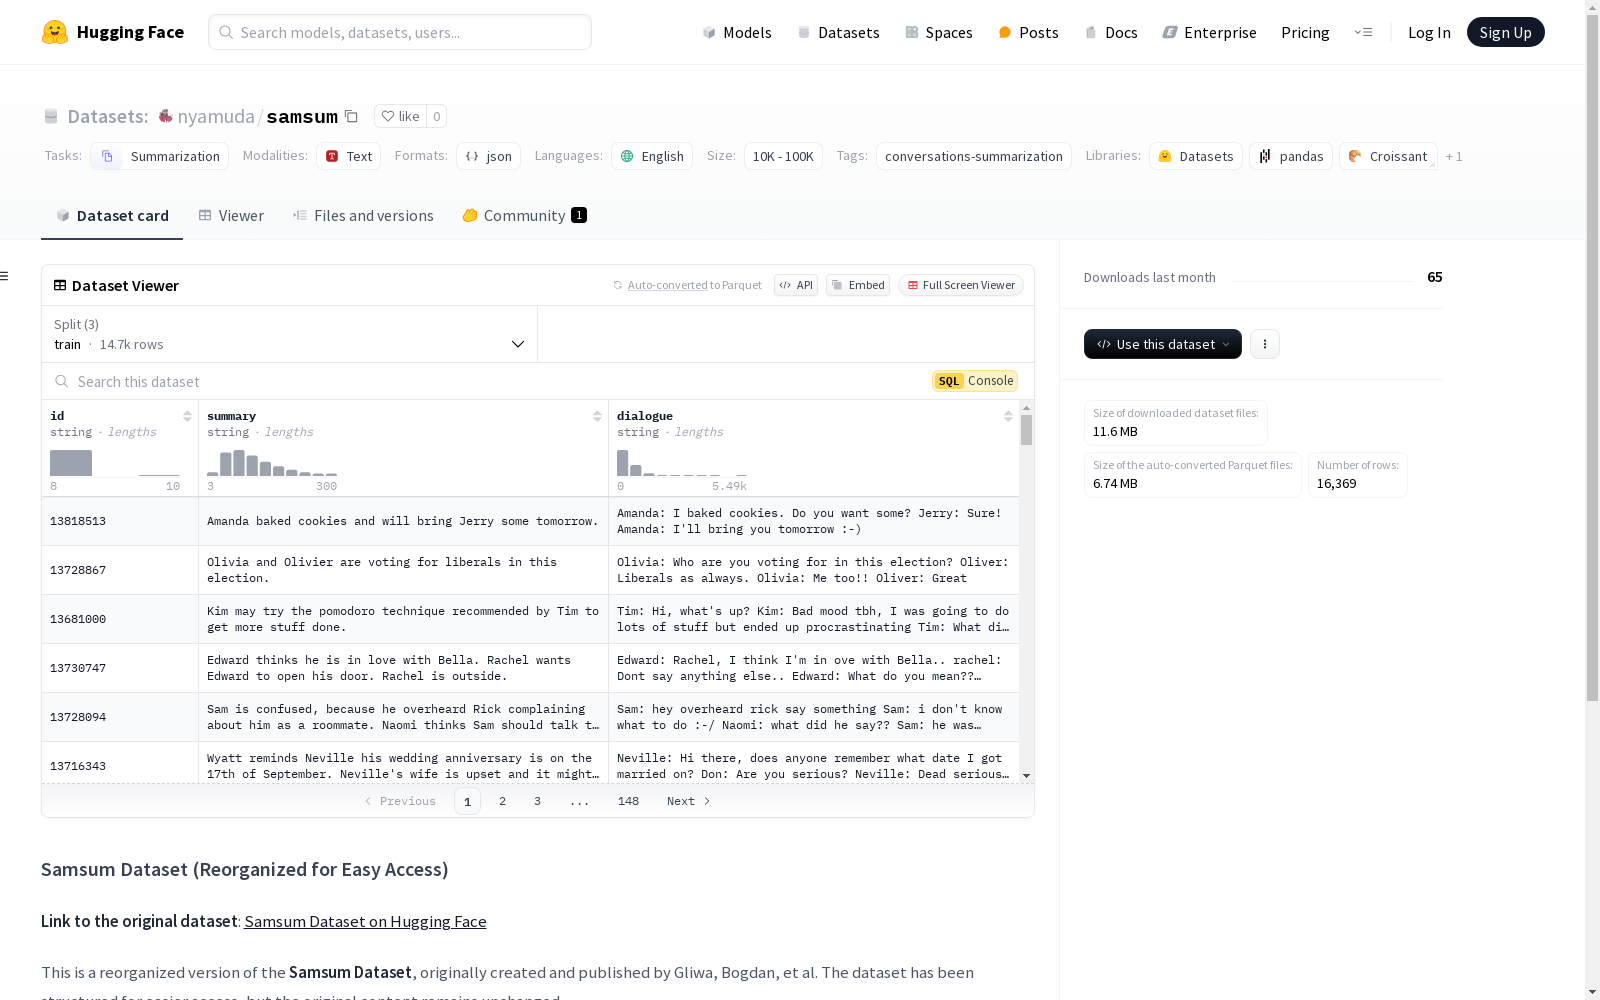
Task: Select the row with id 13818513
Action: 530,521
